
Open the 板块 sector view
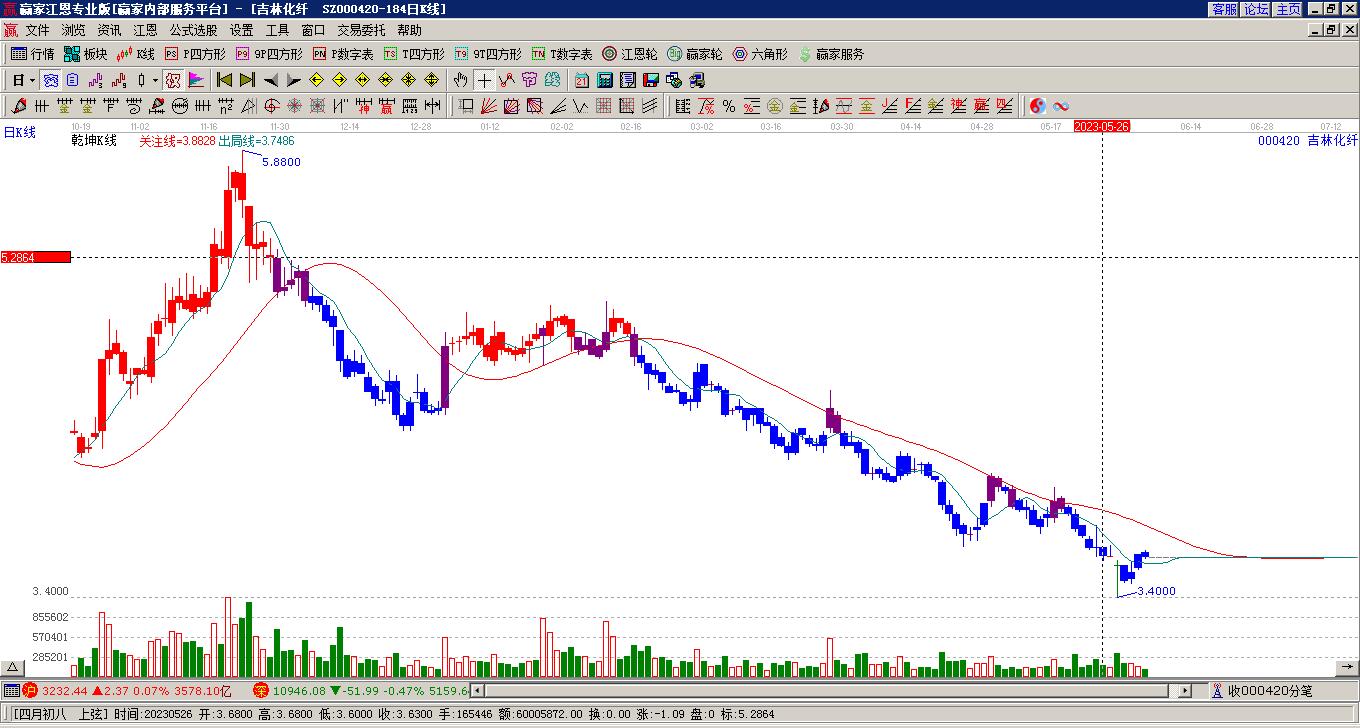[x=85, y=54]
